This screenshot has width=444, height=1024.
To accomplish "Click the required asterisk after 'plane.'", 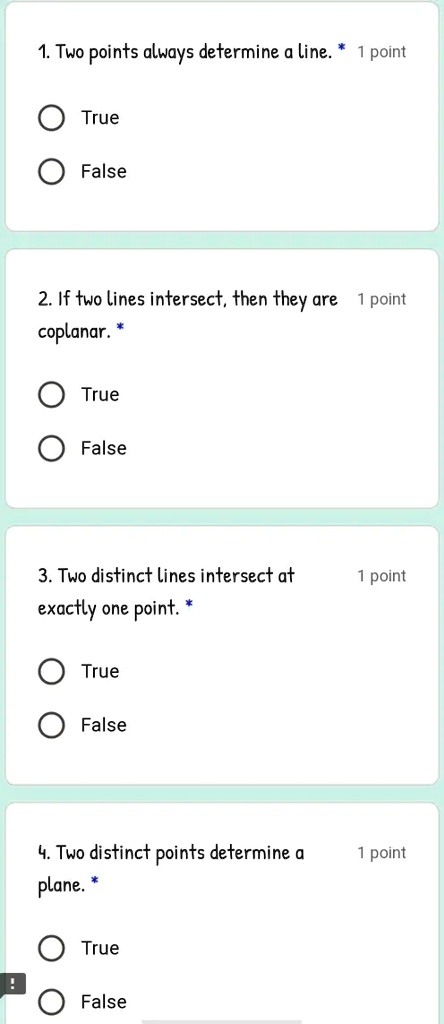I will tap(95, 882).
